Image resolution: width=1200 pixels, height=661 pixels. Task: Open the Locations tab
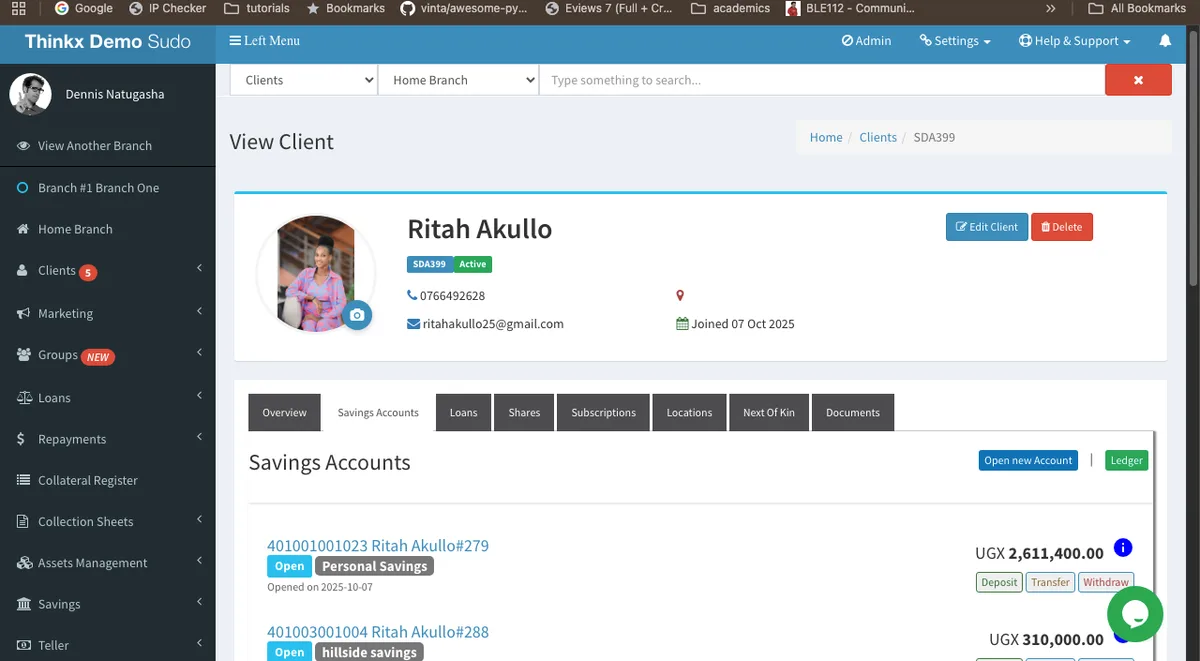[690, 412]
